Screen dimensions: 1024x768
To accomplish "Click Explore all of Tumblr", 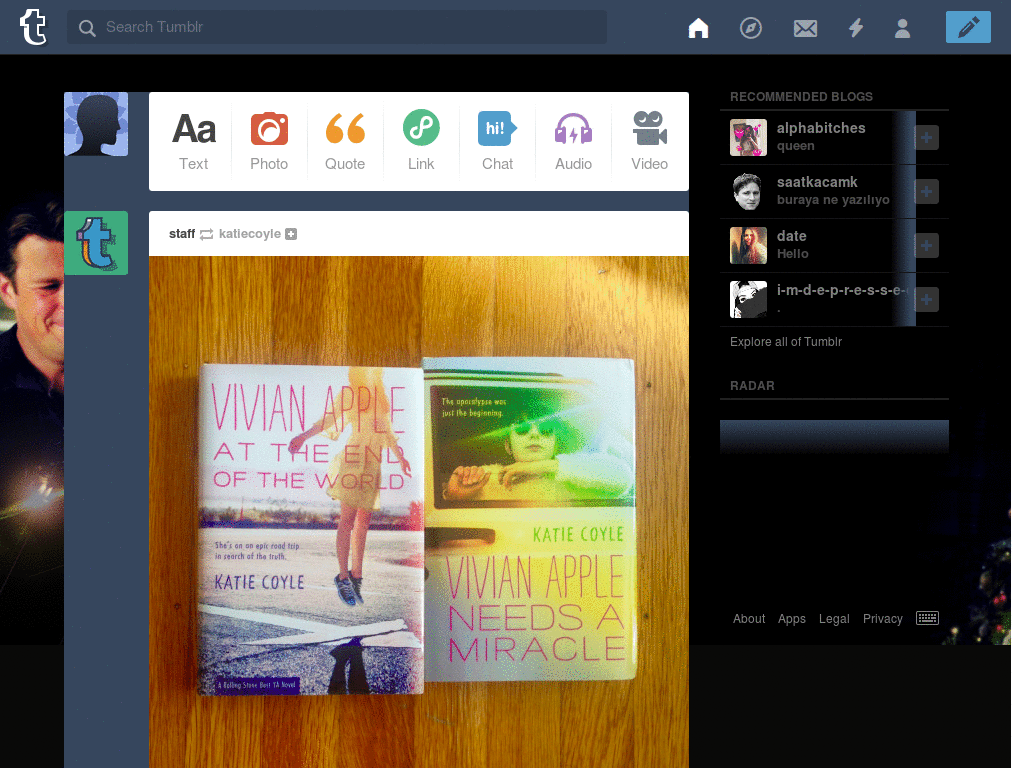I will click(786, 342).
